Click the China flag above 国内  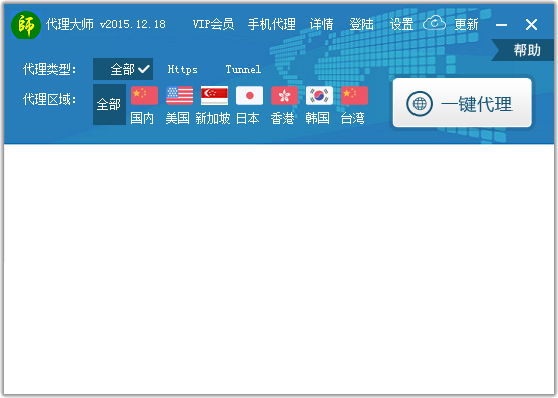coord(144,95)
